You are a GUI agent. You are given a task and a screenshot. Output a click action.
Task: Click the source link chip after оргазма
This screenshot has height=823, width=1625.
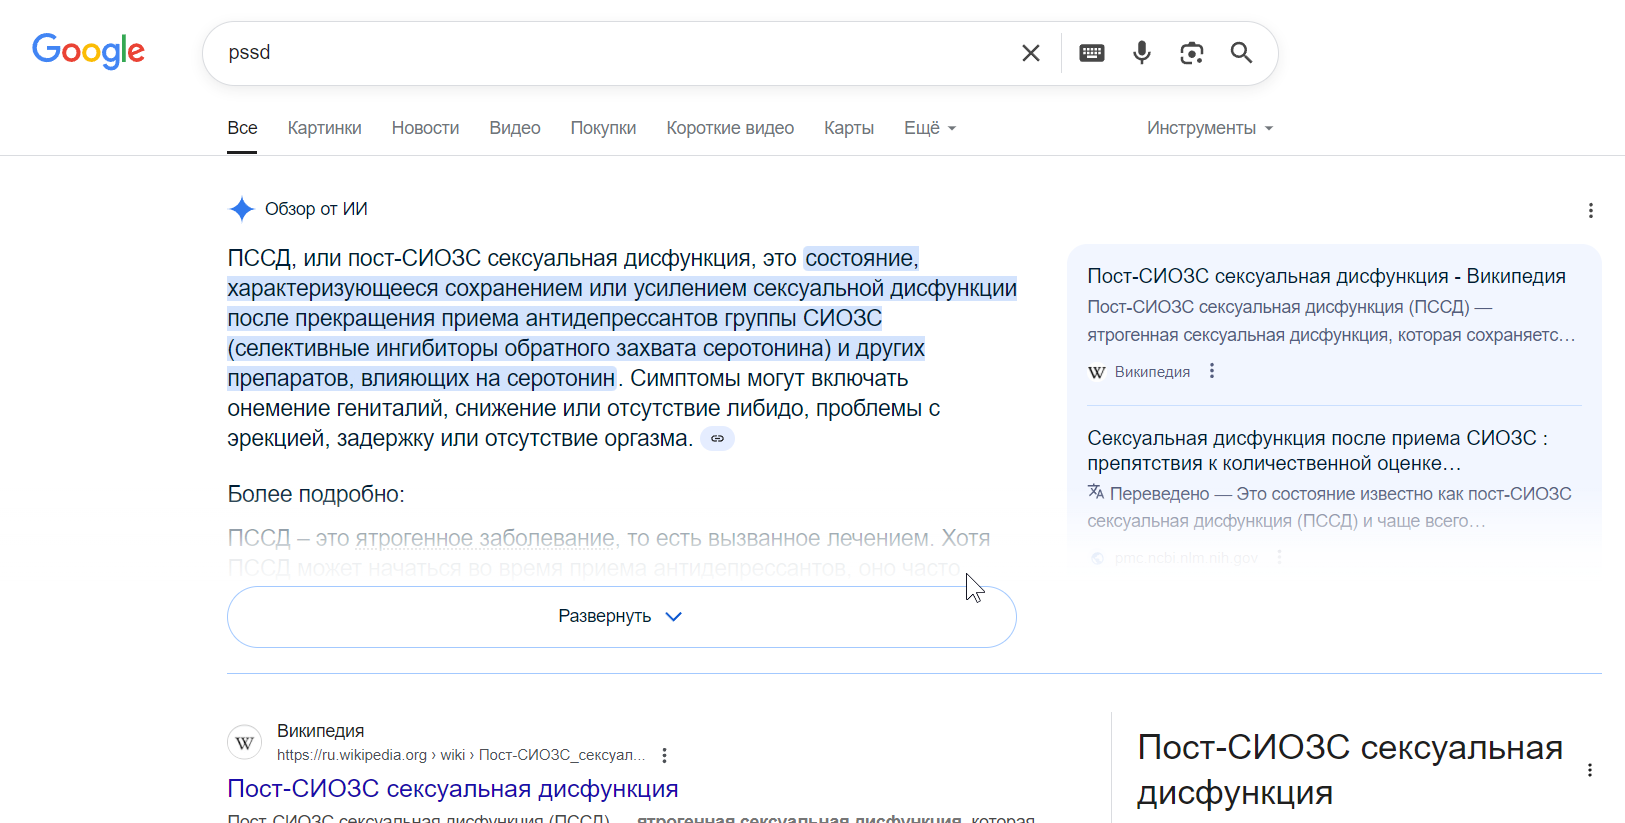(717, 438)
